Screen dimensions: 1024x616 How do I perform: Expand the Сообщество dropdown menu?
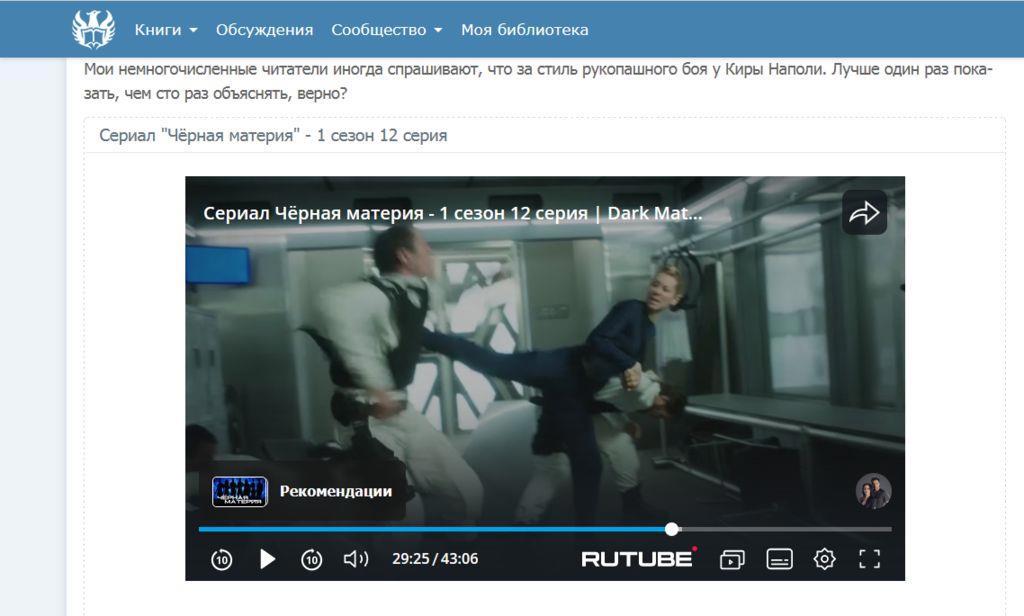pos(387,29)
